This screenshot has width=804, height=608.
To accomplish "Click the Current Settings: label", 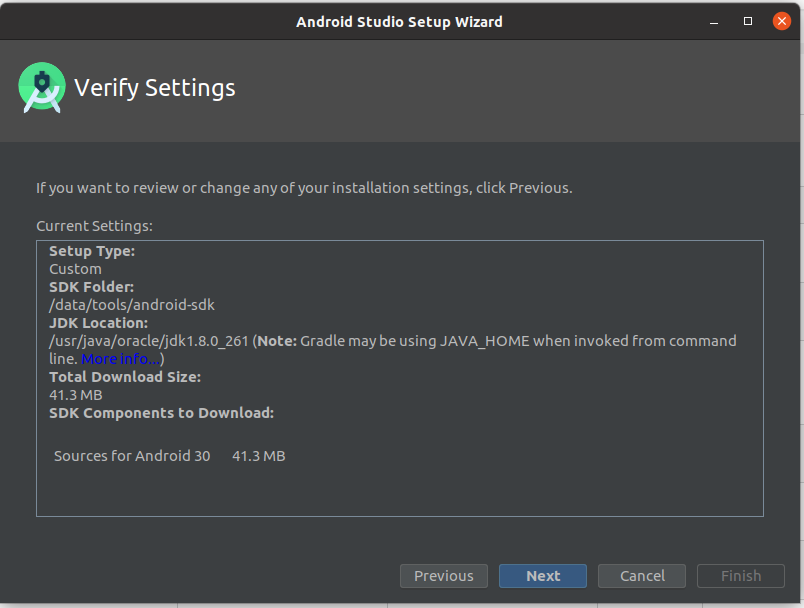I will pyautogui.click(x=94, y=226).
